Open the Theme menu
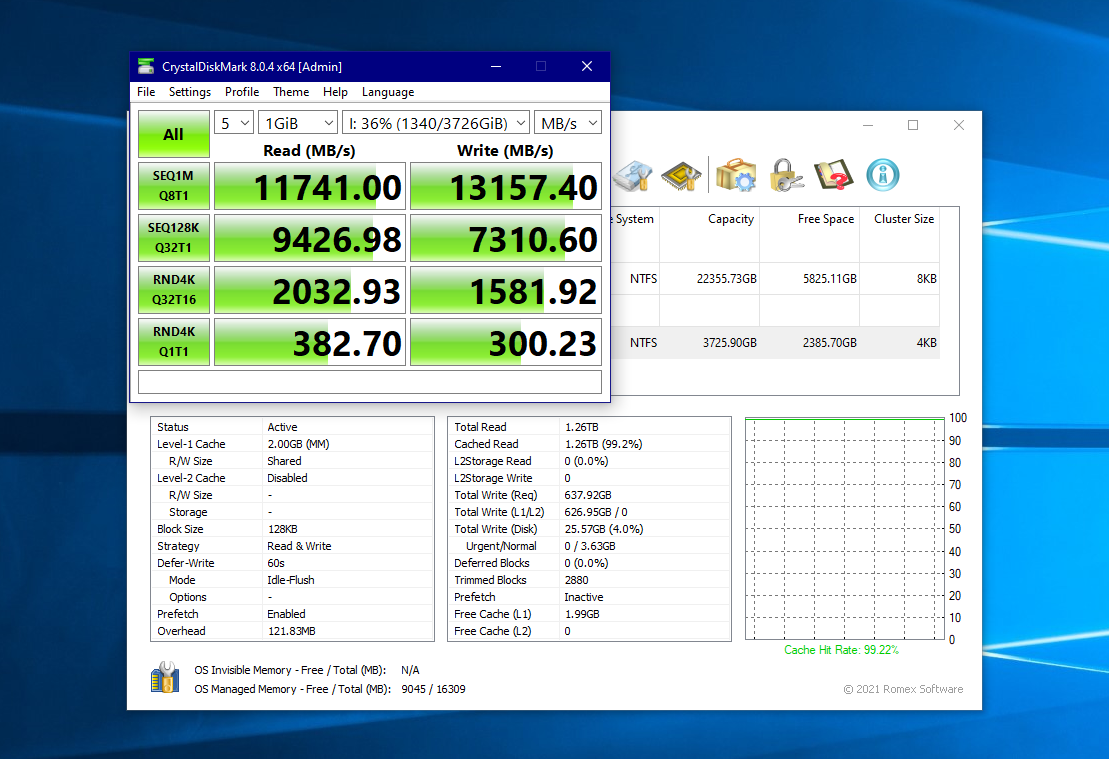The height and width of the screenshot is (759, 1109). click(291, 92)
